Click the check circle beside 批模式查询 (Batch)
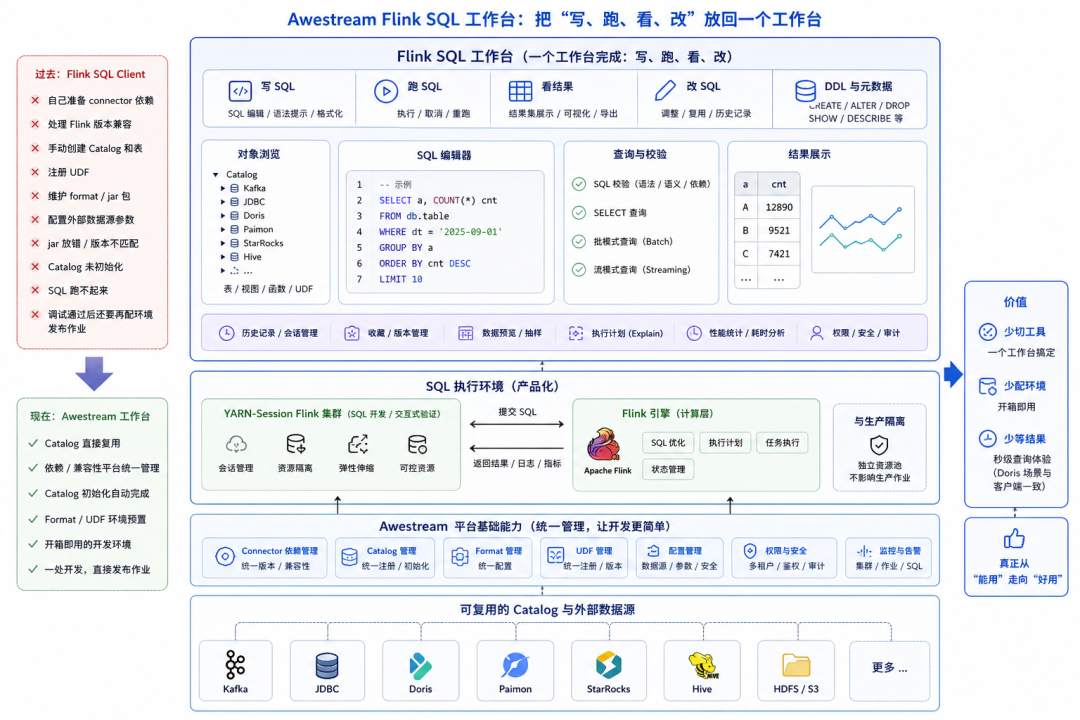 579,242
